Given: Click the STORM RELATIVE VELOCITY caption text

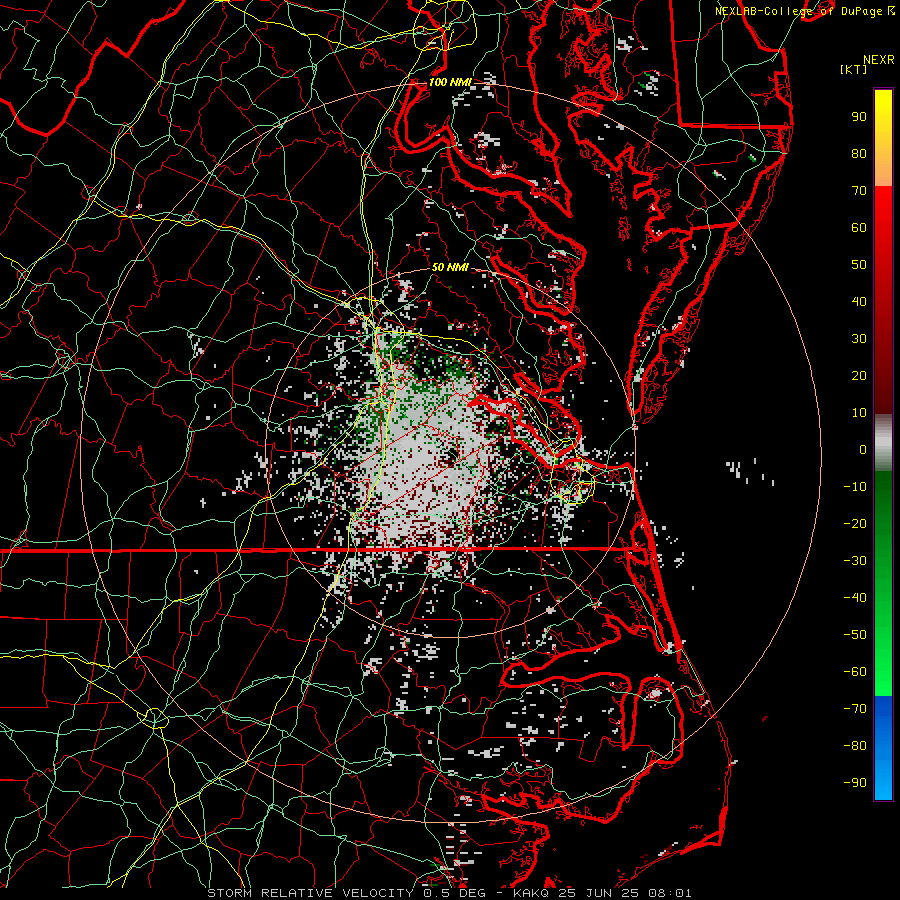Looking at the screenshot, I should 310,893.
